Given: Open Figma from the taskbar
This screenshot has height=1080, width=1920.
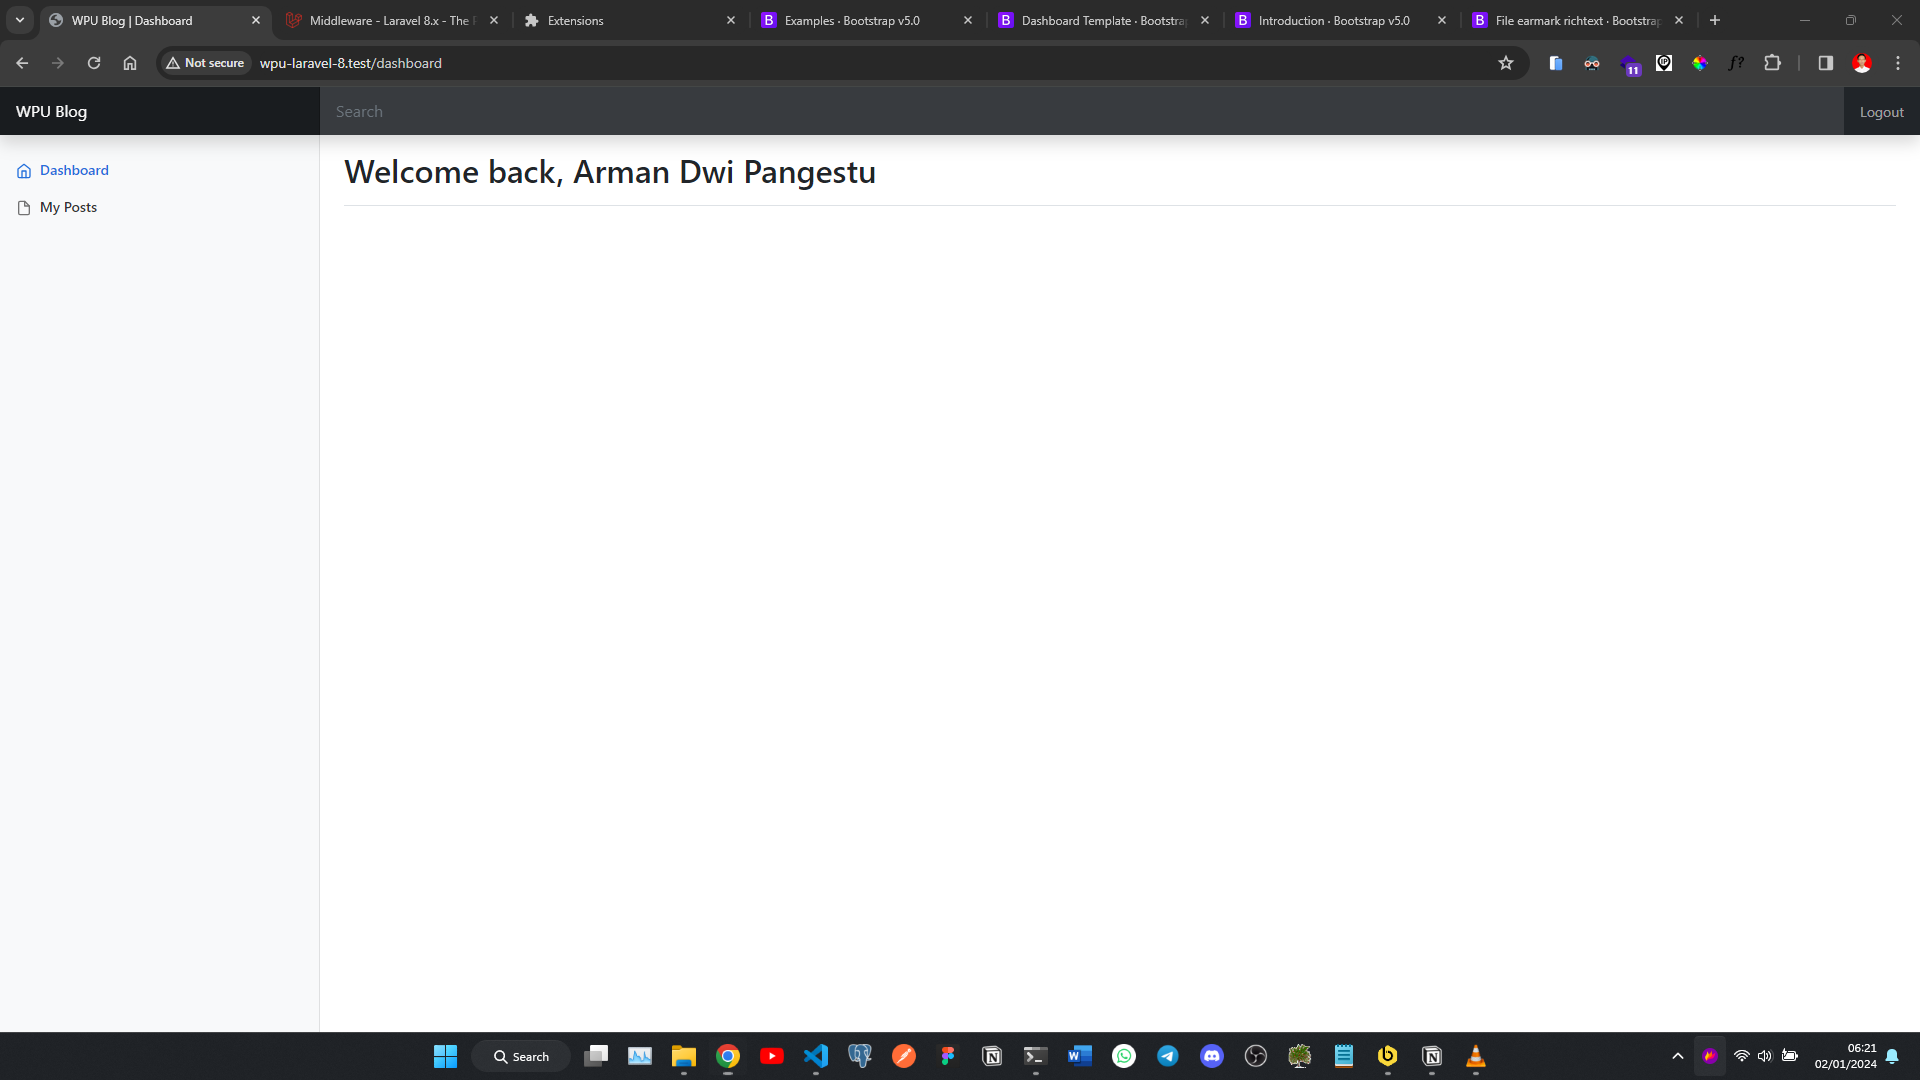Looking at the screenshot, I should (x=948, y=1056).
